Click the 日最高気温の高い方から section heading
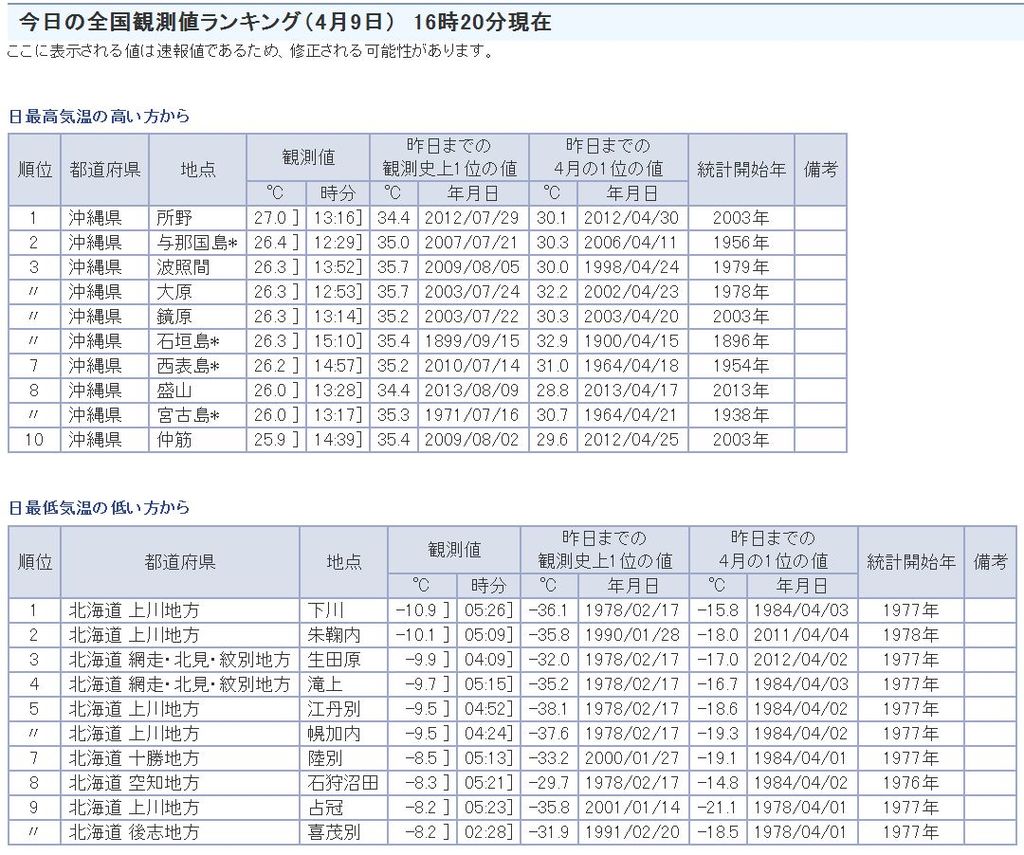Screen dimensions: 1024x855 point(98,116)
